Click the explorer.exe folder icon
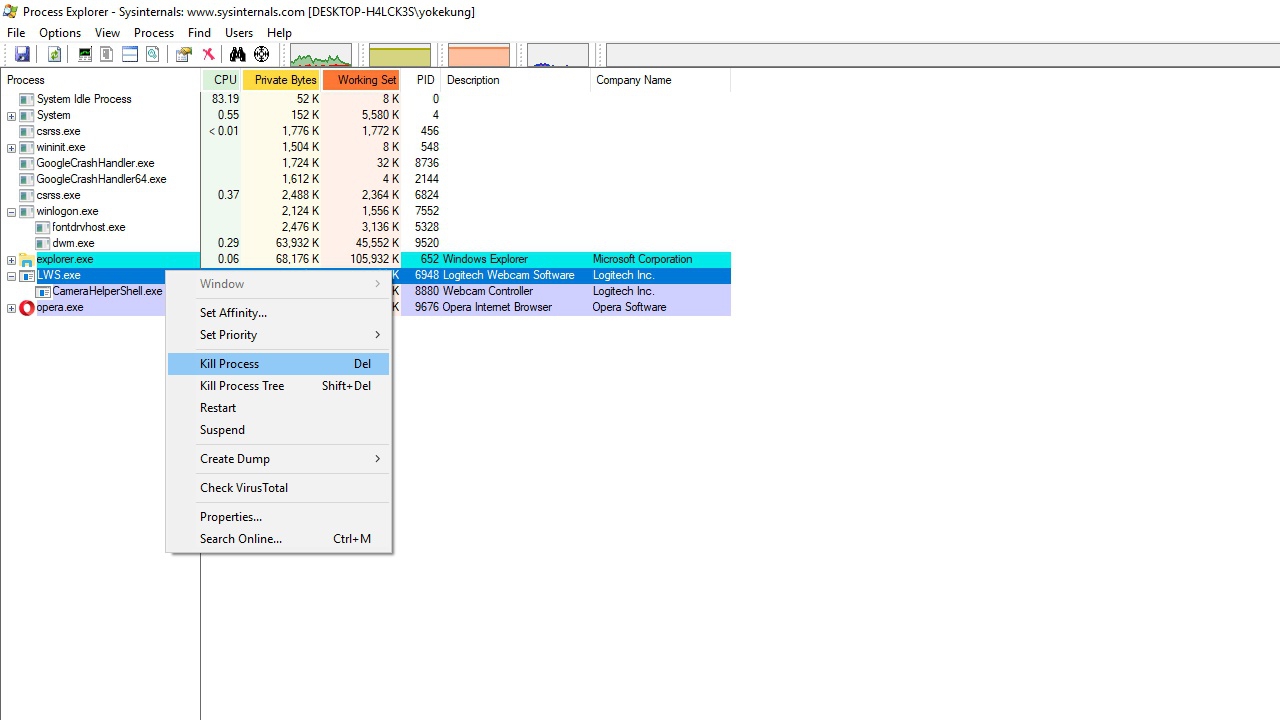Image resolution: width=1280 pixels, height=720 pixels. (27, 260)
